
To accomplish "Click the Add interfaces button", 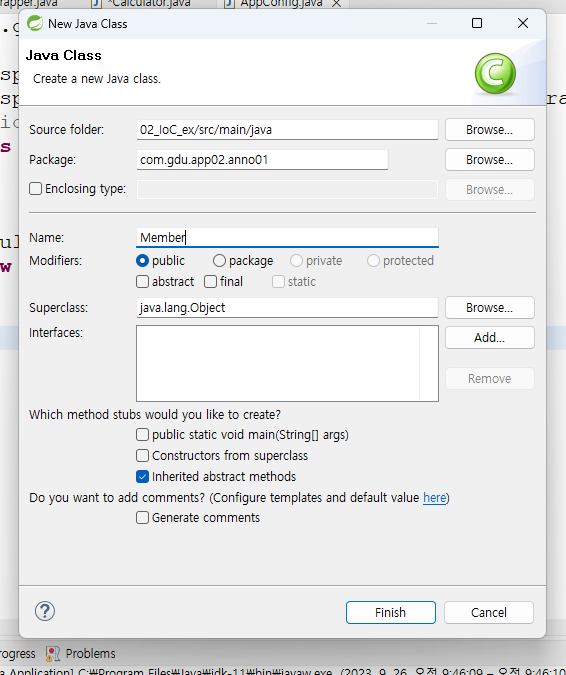I will (x=489, y=337).
